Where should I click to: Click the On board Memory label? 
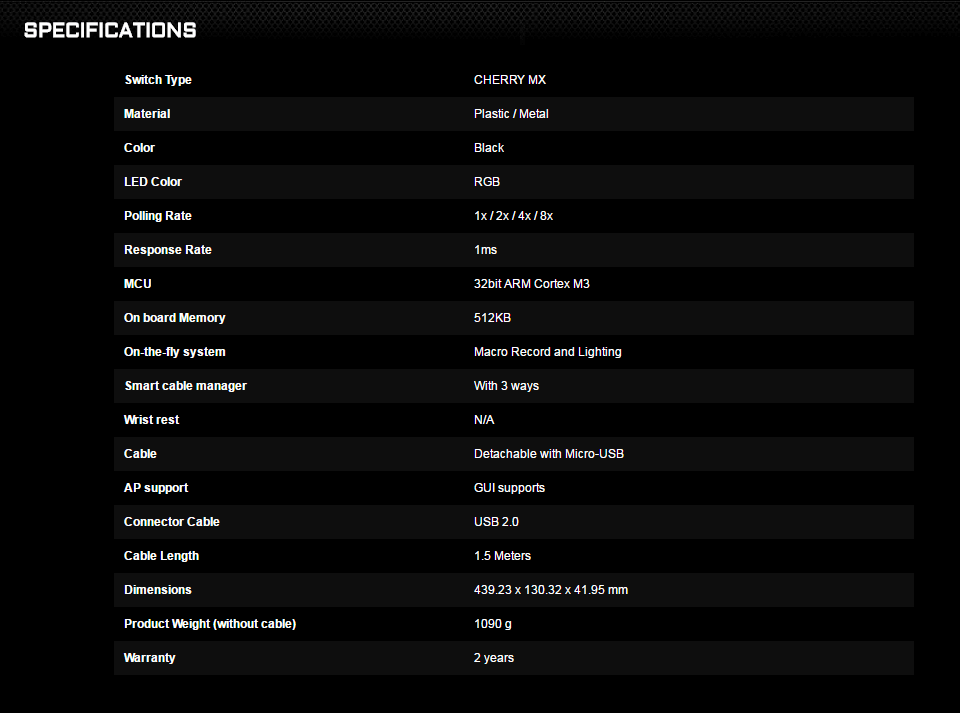174,318
